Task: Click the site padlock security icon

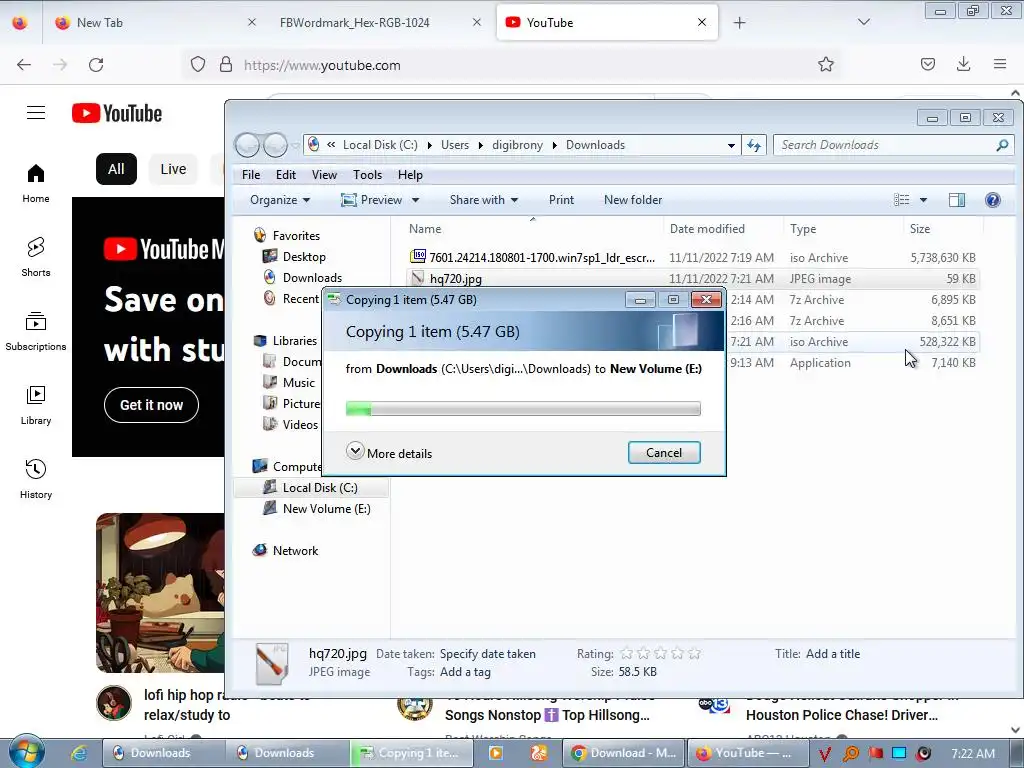Action: pyautogui.click(x=226, y=65)
